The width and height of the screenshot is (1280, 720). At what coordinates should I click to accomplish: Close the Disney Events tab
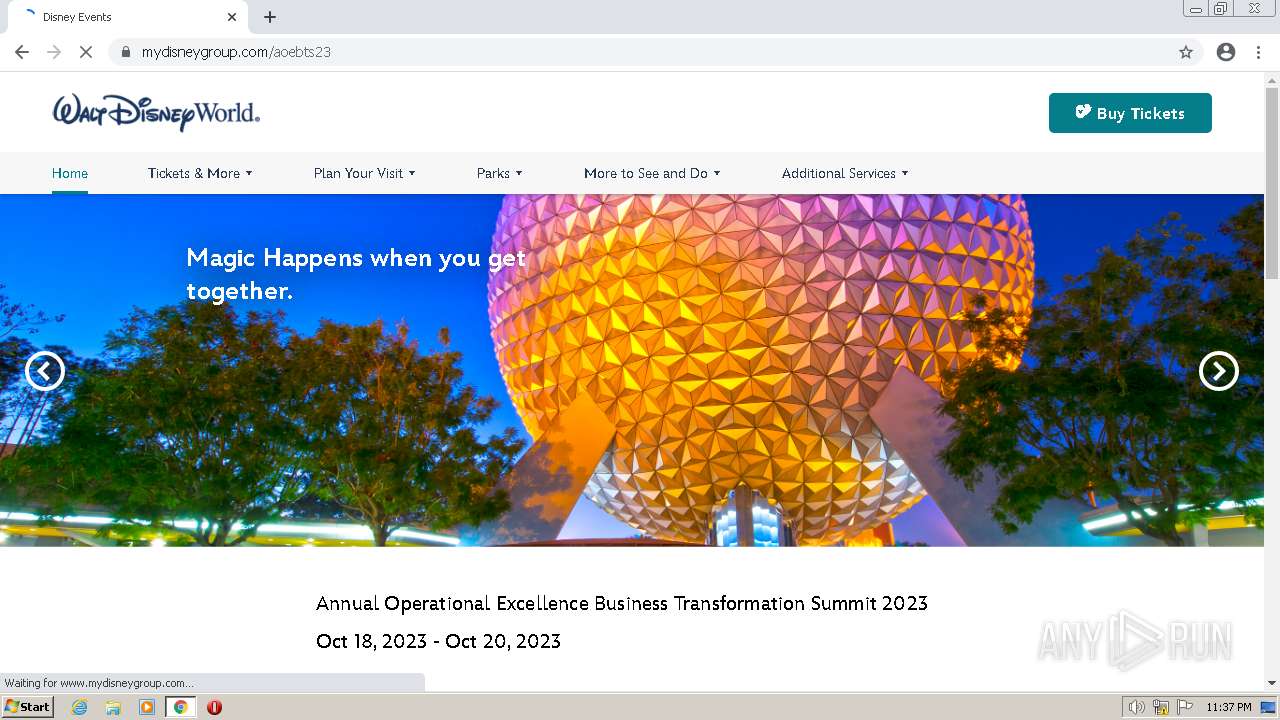(232, 17)
